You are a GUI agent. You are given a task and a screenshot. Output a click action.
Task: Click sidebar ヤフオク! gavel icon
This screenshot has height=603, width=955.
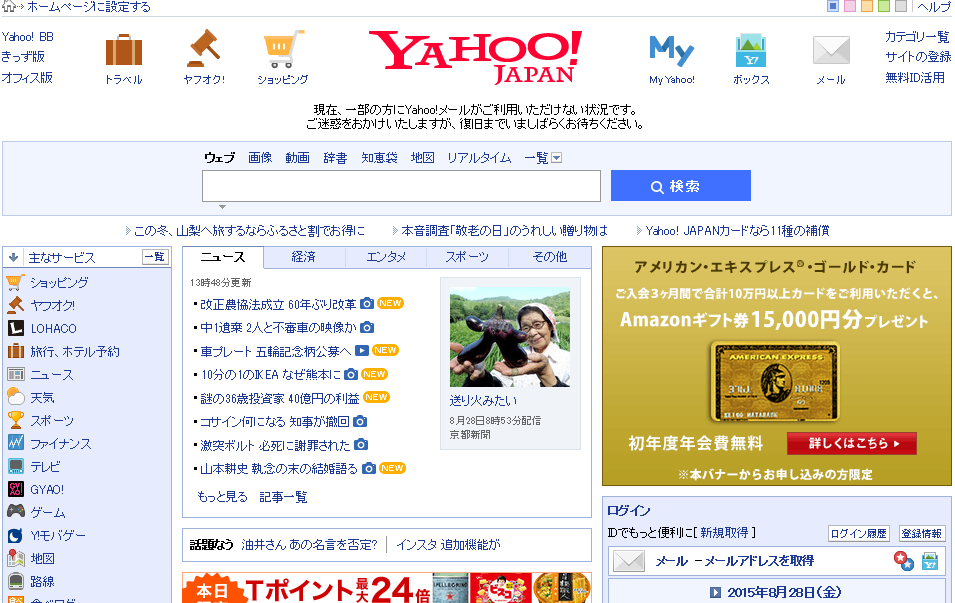coord(15,305)
